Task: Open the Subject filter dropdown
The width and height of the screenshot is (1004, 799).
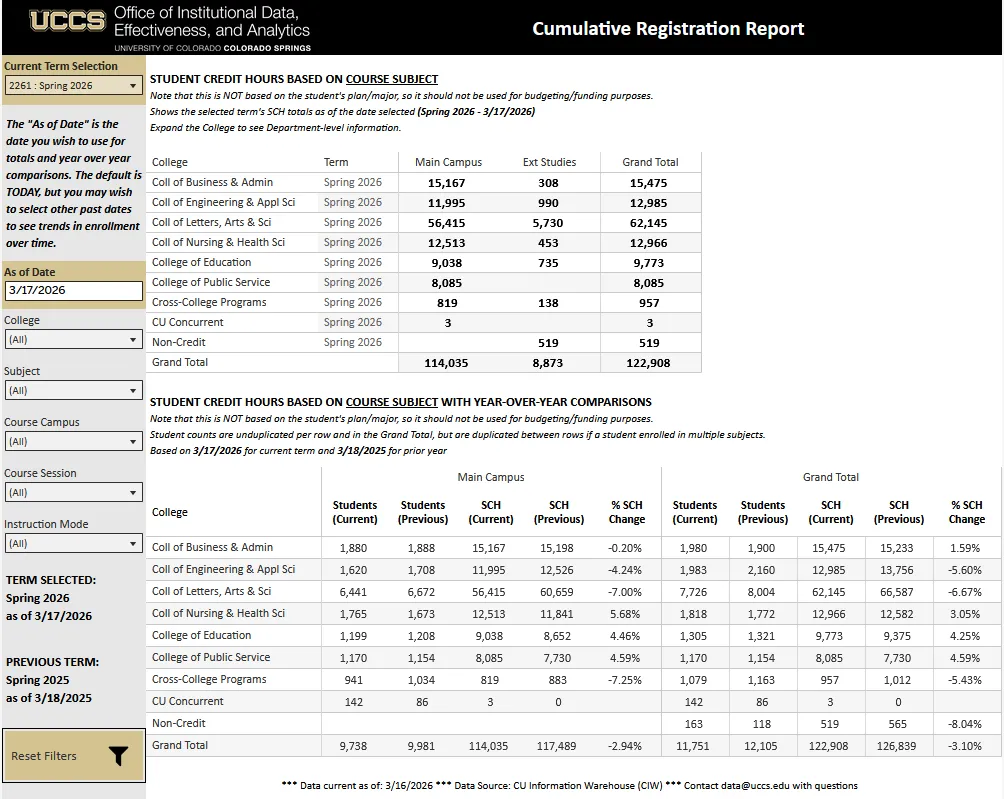Action: coord(135,391)
